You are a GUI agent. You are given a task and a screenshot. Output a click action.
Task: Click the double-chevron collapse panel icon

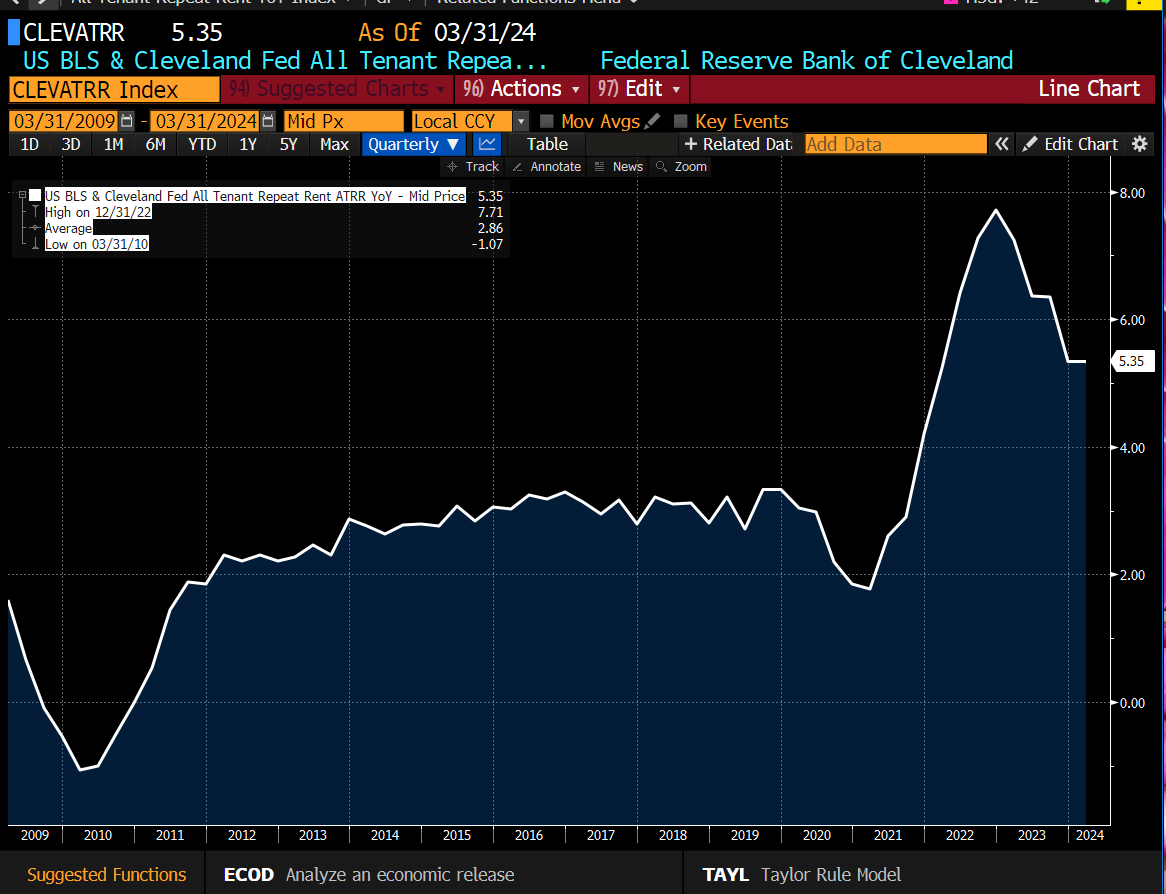(x=1001, y=144)
